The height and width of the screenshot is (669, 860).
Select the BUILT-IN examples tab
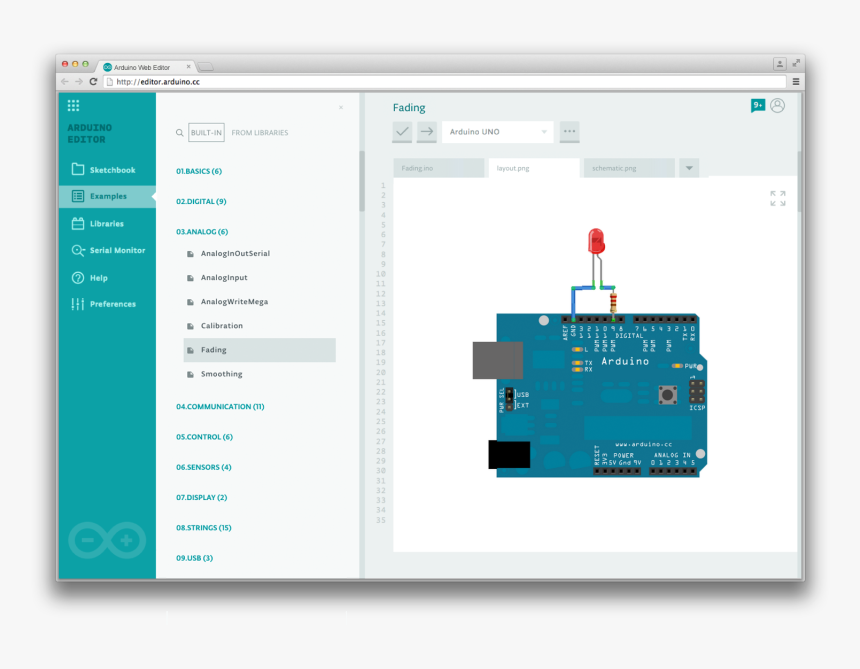pyautogui.click(x=206, y=133)
